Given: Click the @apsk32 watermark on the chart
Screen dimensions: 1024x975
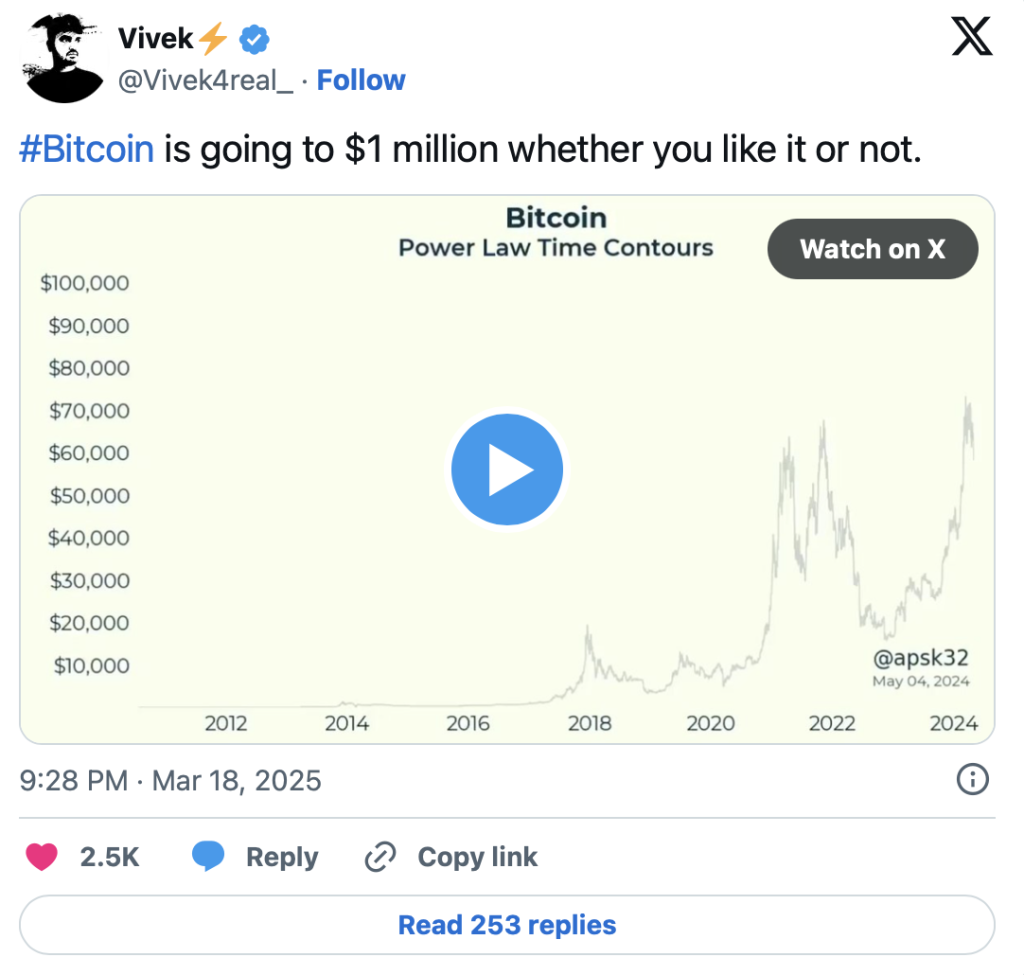Looking at the screenshot, I should pyautogui.click(x=920, y=657).
